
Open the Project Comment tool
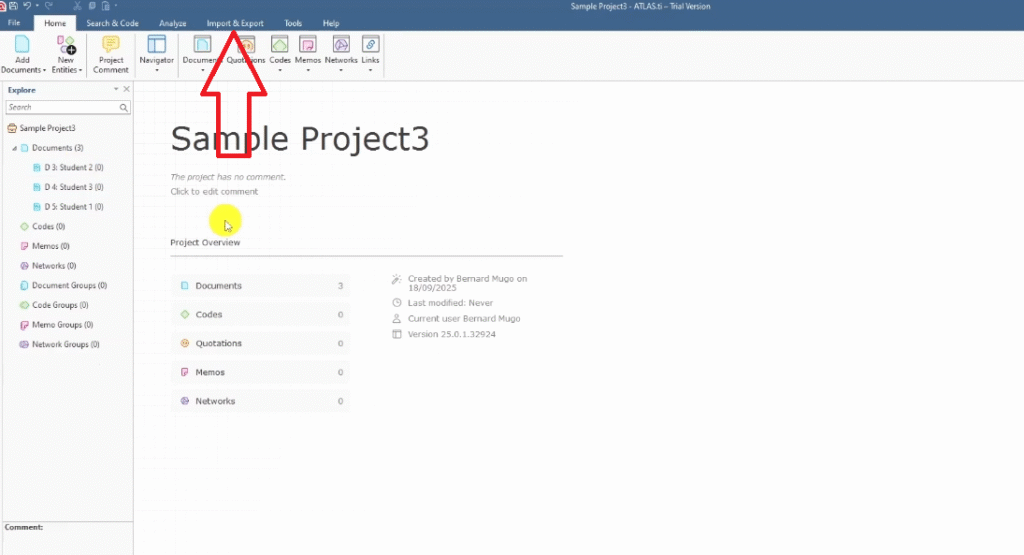[x=111, y=45]
